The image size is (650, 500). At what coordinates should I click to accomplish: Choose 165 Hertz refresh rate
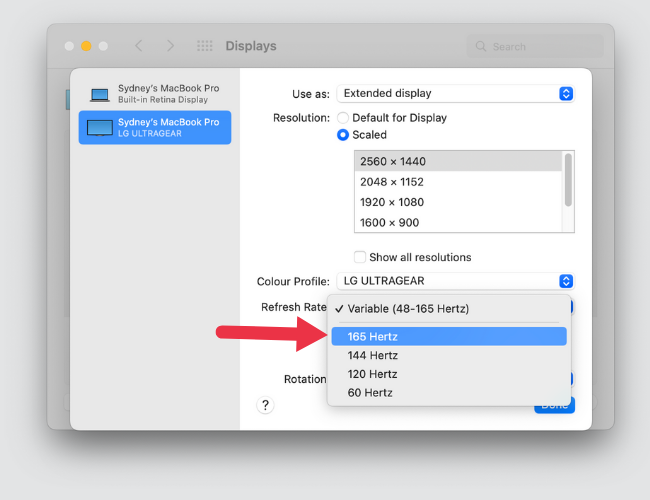point(449,336)
